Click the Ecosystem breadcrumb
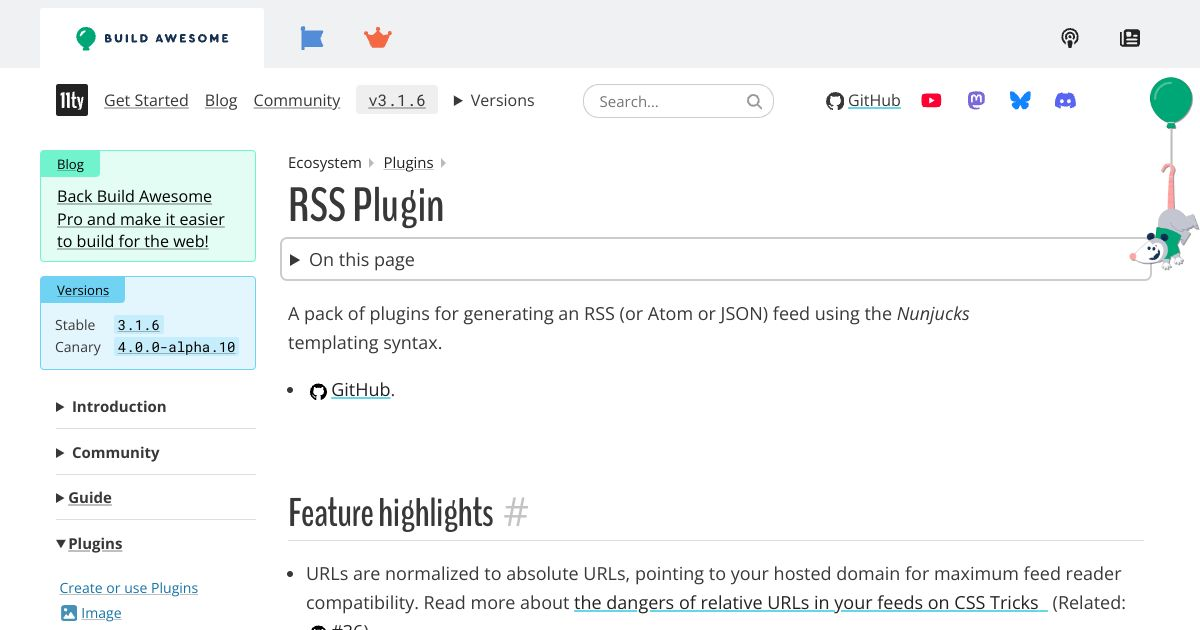The height and width of the screenshot is (630, 1200). point(324,162)
